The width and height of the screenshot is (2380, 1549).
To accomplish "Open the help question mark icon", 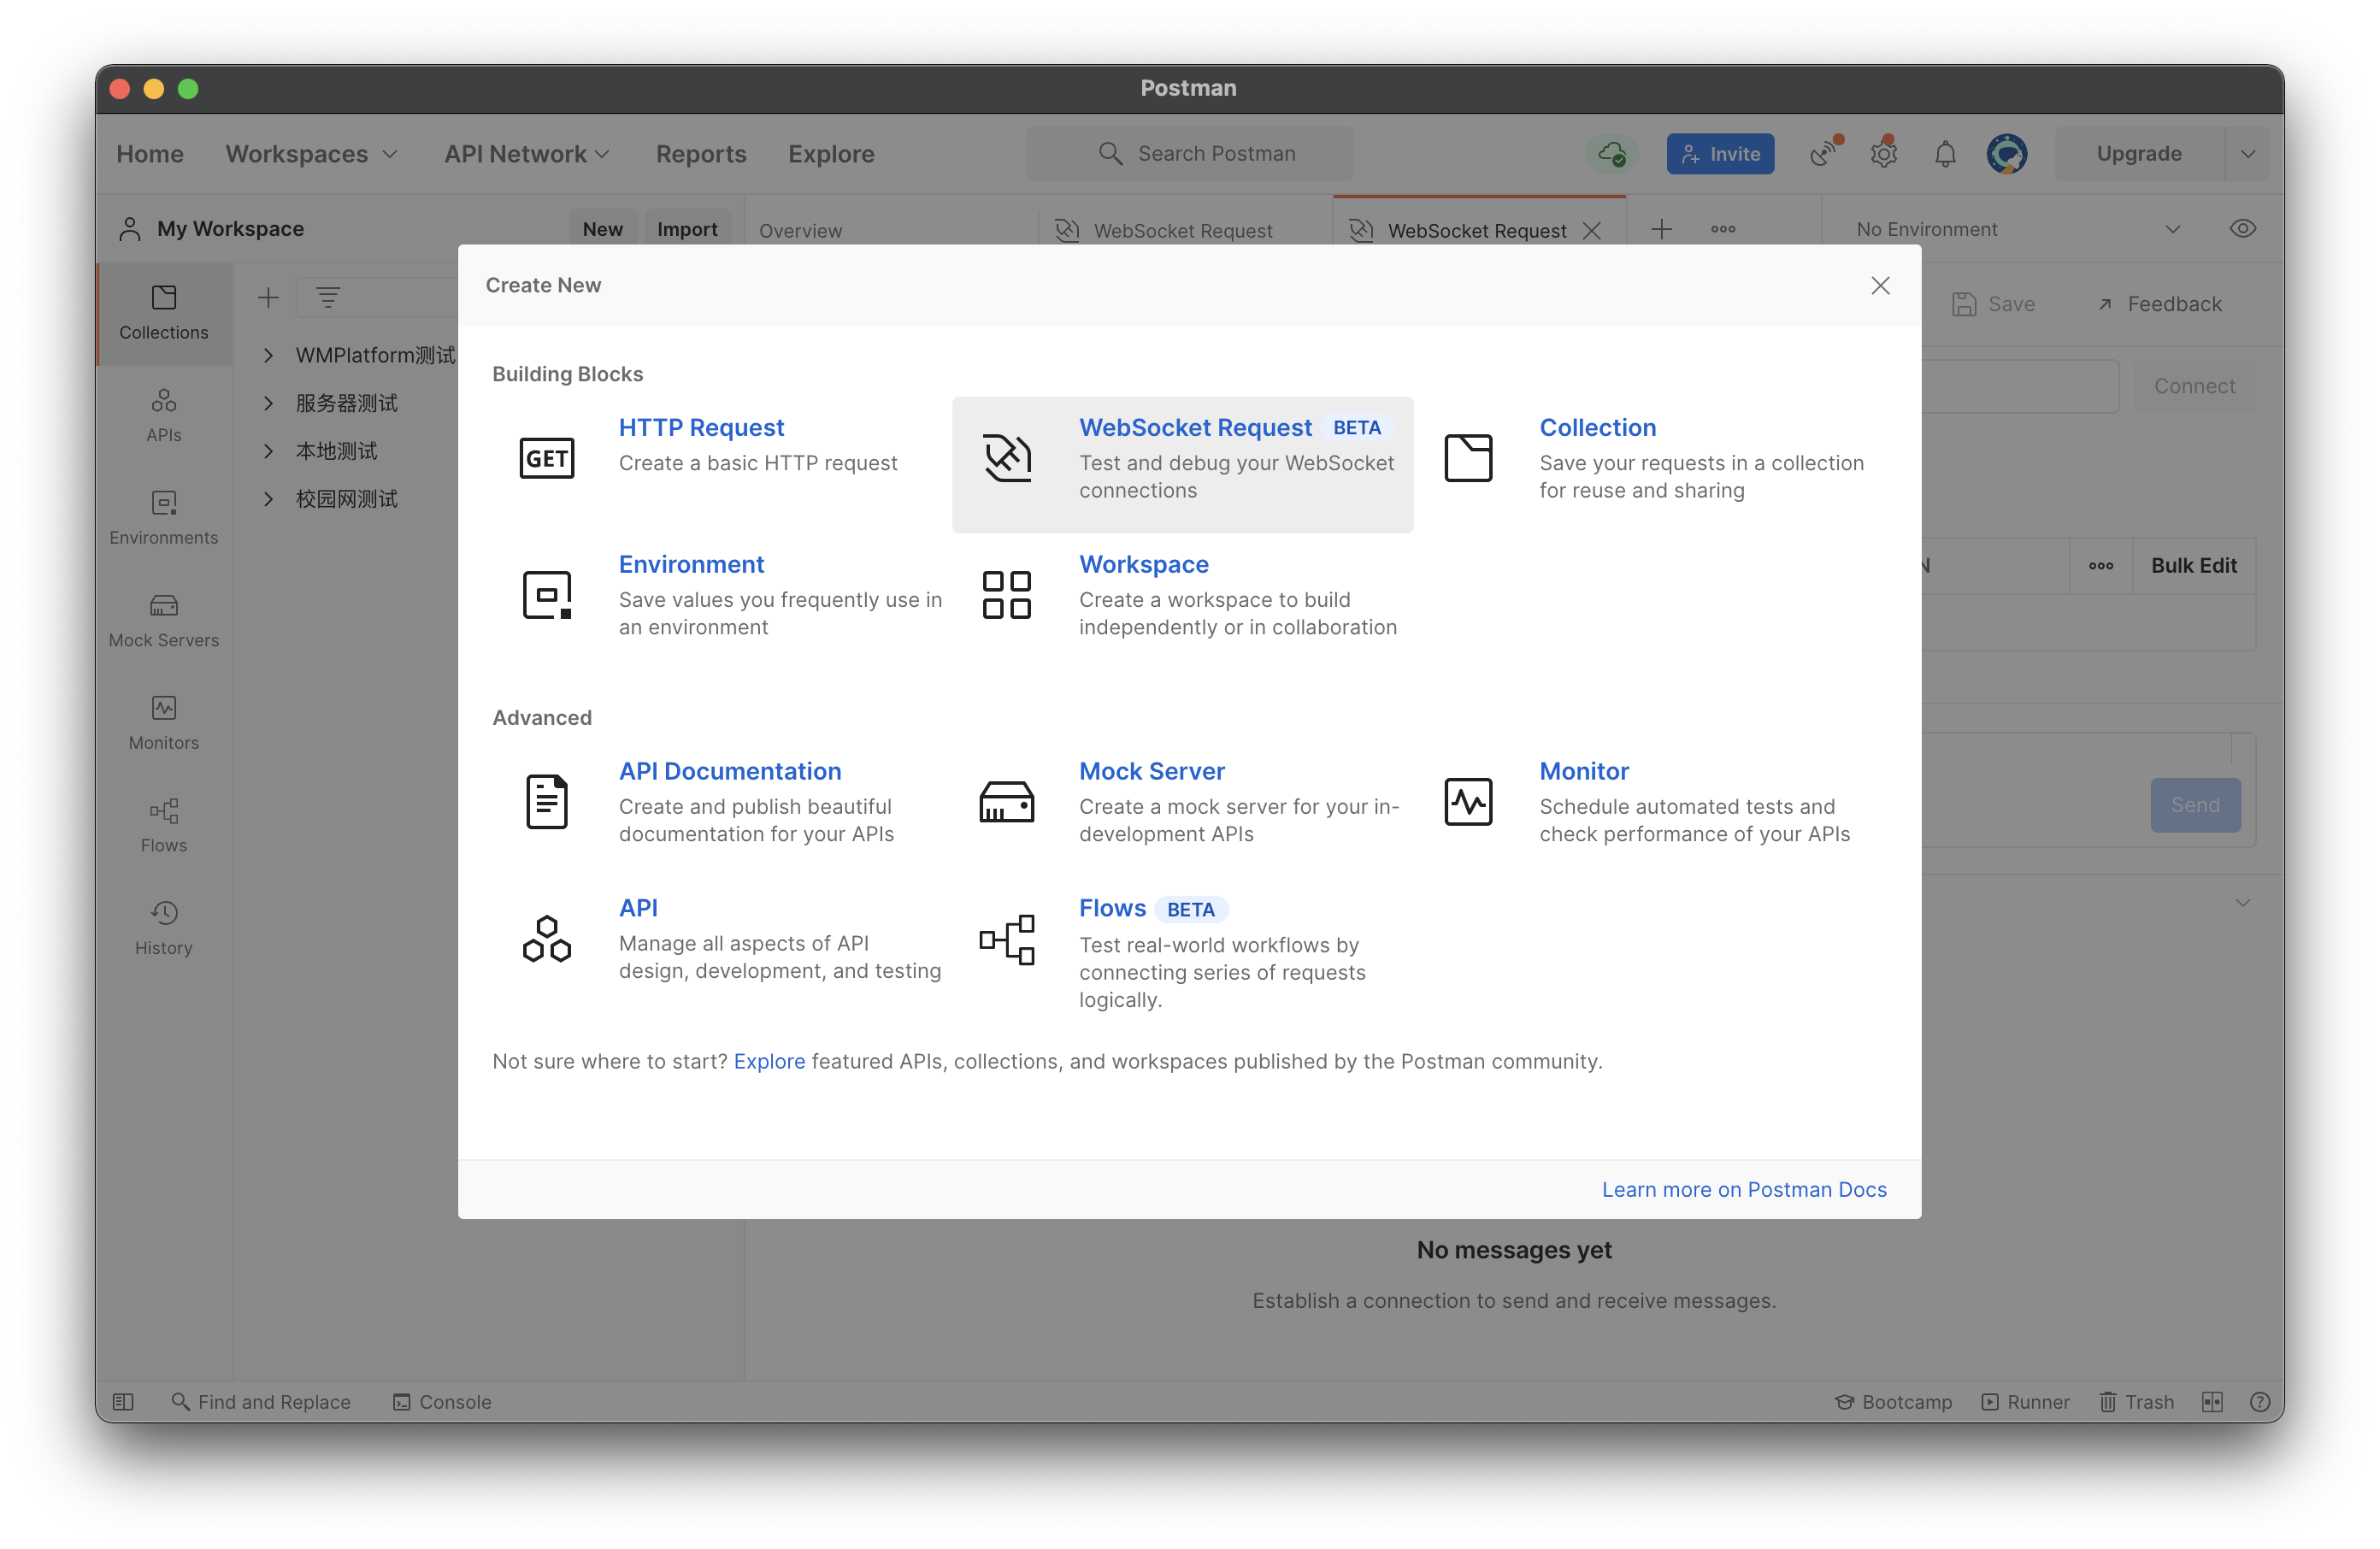I will tap(2259, 1402).
